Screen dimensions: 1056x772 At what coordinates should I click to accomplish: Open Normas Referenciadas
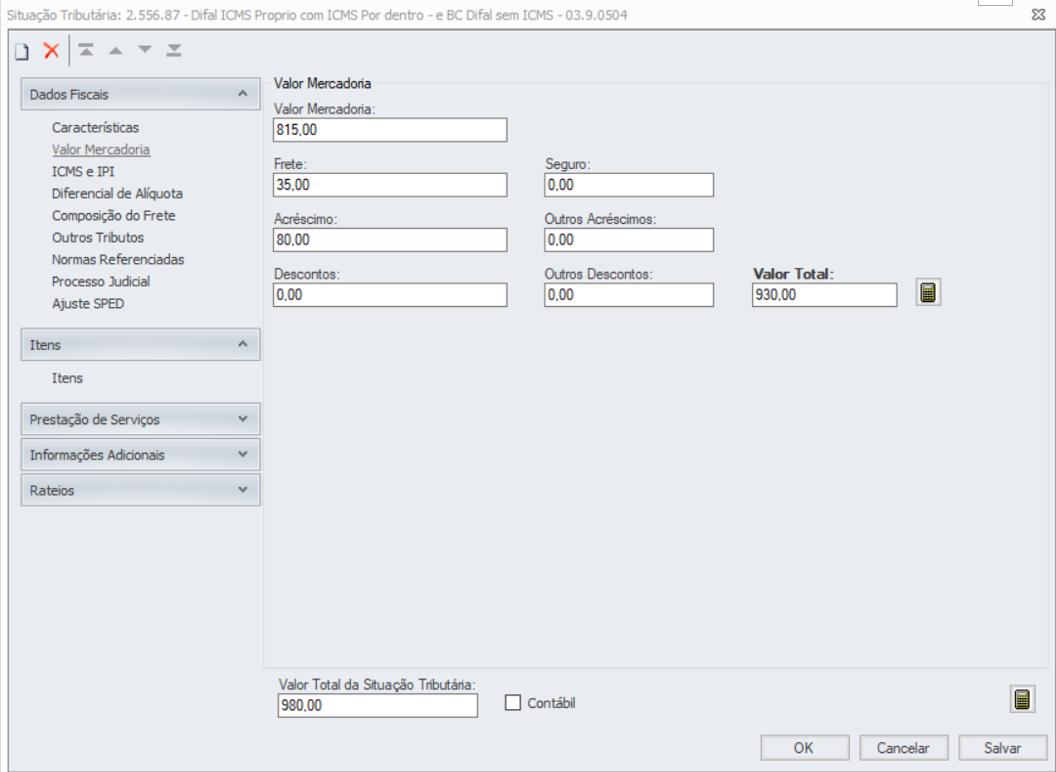tap(118, 259)
